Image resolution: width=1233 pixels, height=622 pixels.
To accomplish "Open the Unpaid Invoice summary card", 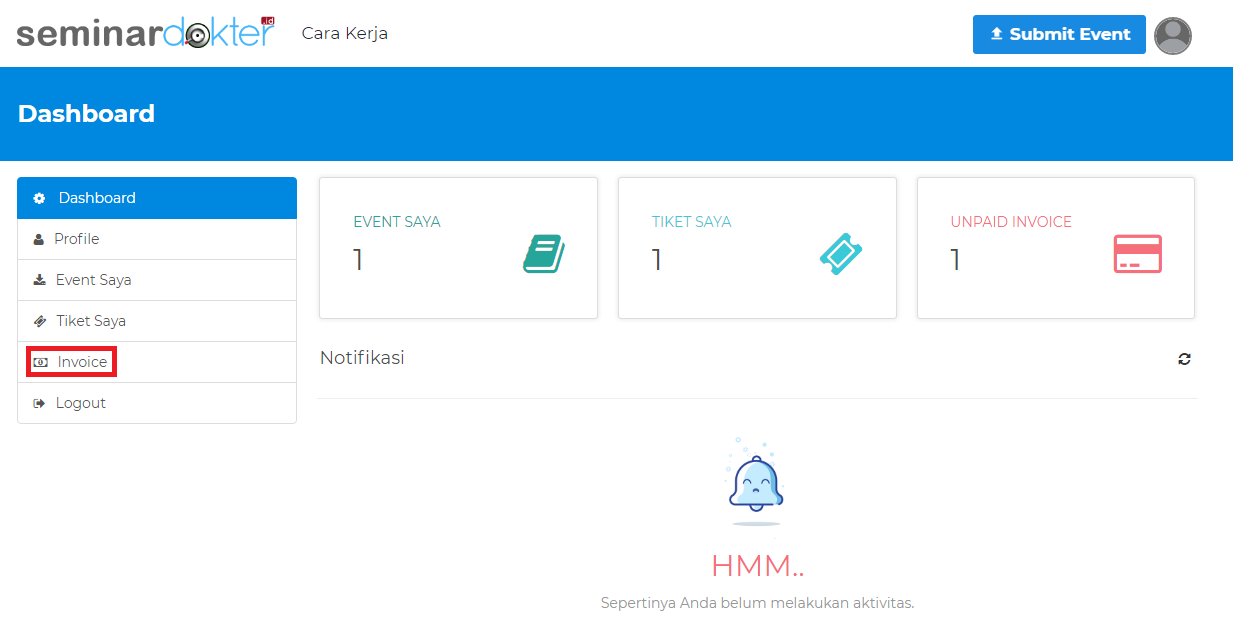I will point(1055,248).
